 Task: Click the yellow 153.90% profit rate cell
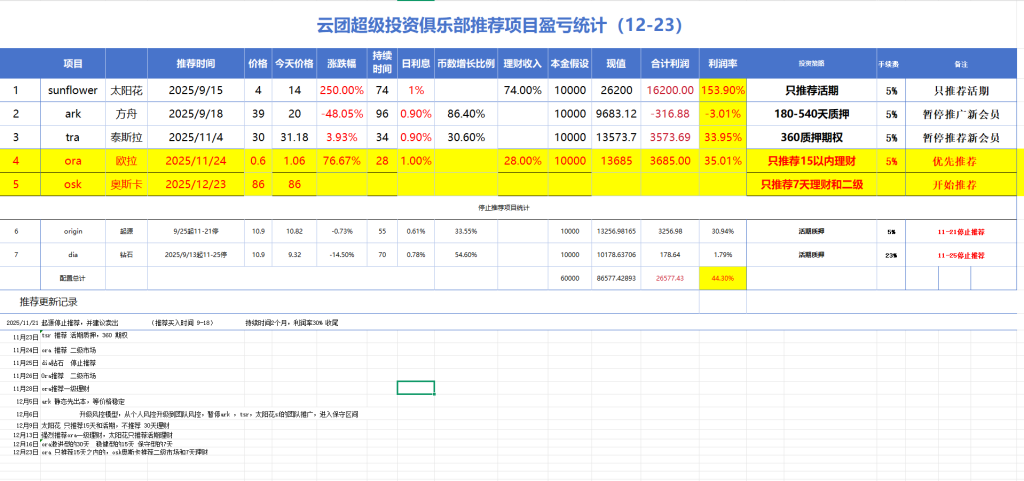[x=722, y=90]
